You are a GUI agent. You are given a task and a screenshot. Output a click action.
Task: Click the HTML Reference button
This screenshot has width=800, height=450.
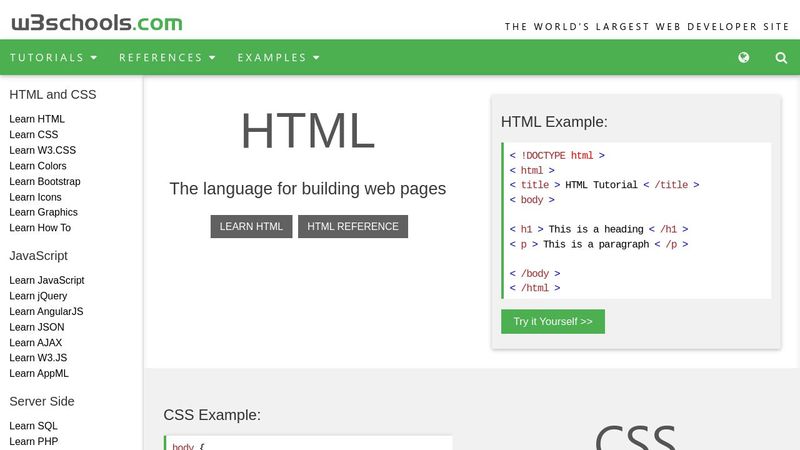pos(353,226)
